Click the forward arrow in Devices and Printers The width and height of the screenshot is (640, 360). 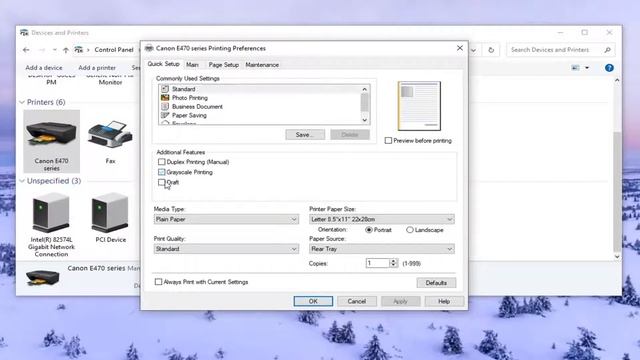(x=42, y=50)
